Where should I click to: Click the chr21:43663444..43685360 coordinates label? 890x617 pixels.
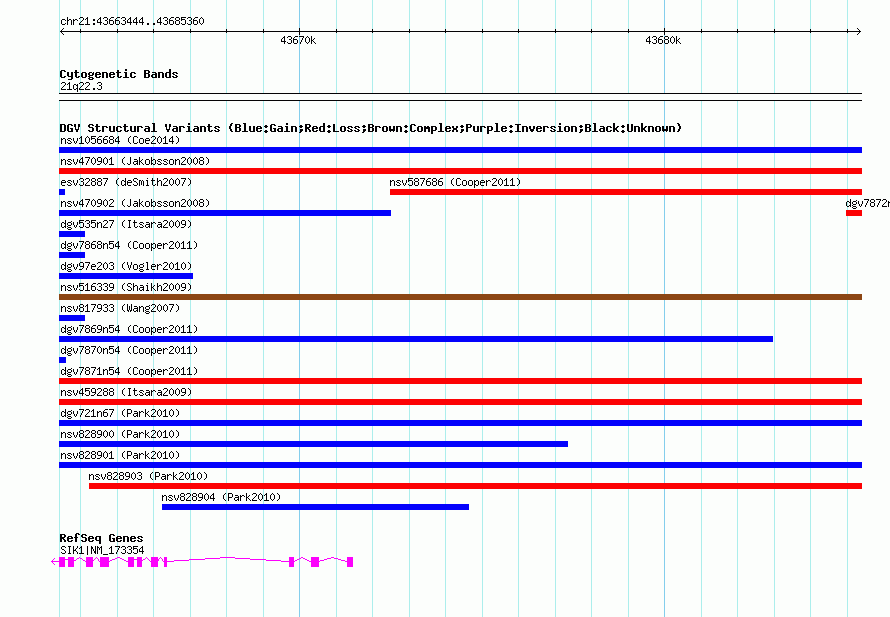click(x=132, y=21)
